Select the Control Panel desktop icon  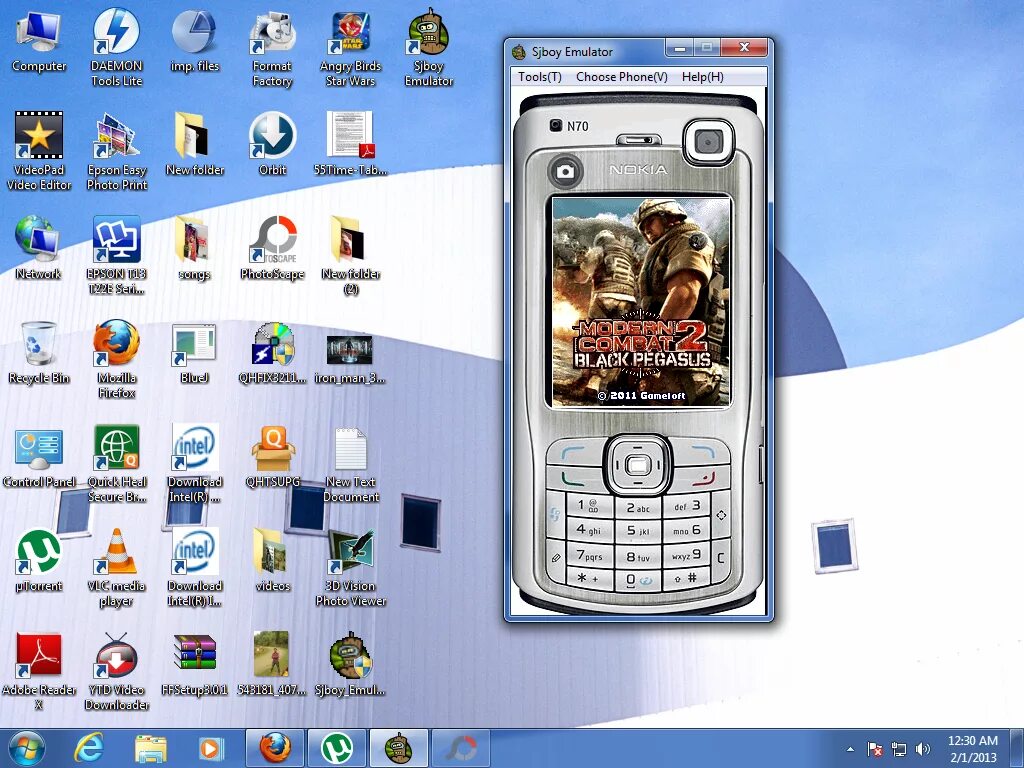point(39,457)
